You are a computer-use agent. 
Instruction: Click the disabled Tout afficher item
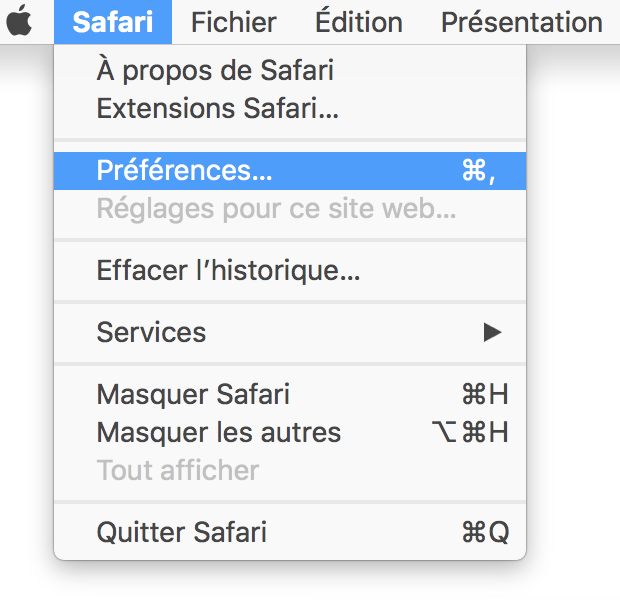(177, 470)
